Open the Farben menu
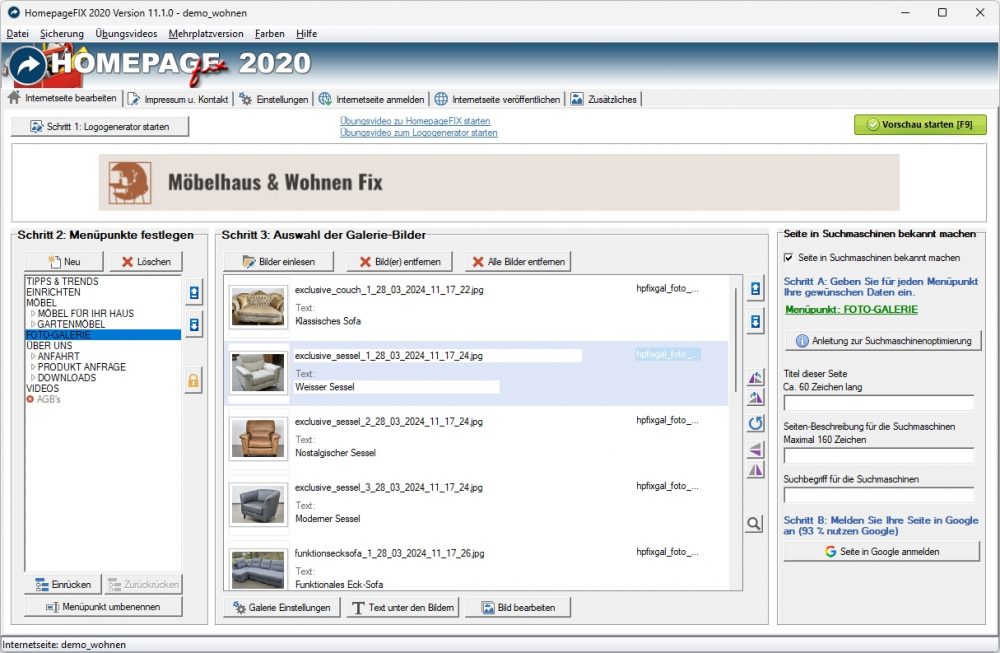This screenshot has height=653, width=1000. [269, 34]
